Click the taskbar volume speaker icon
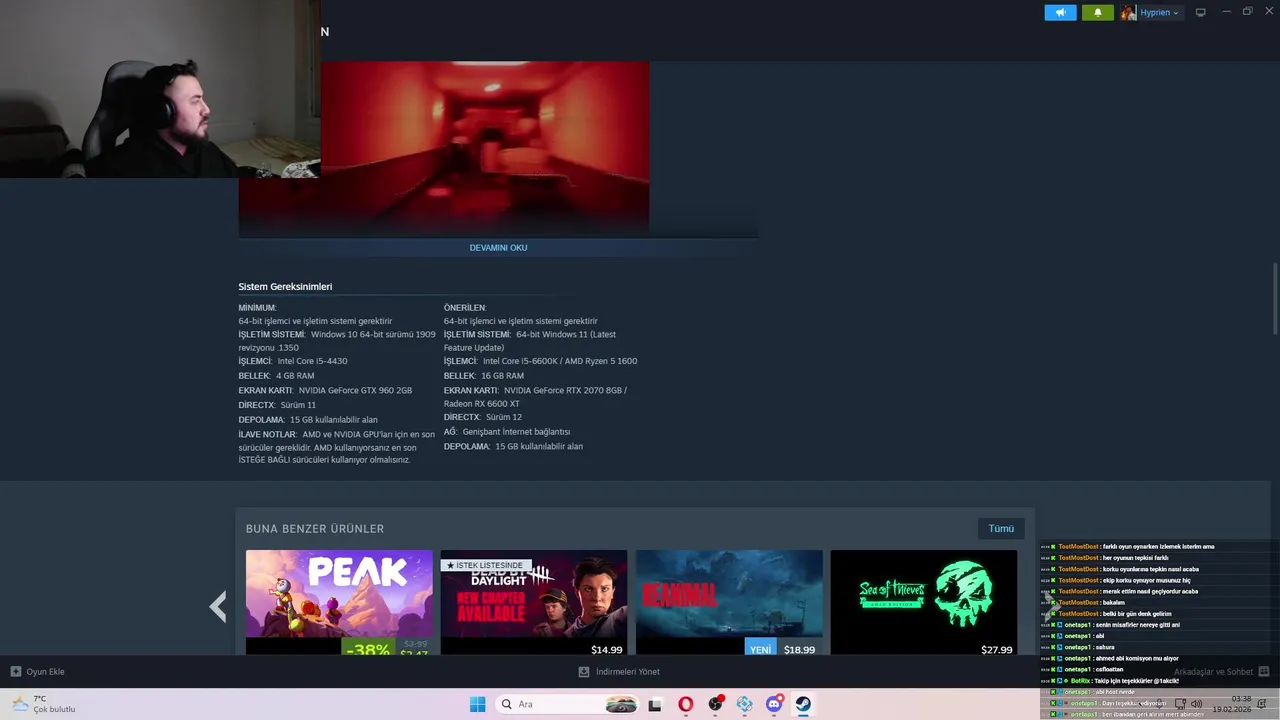 1197,704
